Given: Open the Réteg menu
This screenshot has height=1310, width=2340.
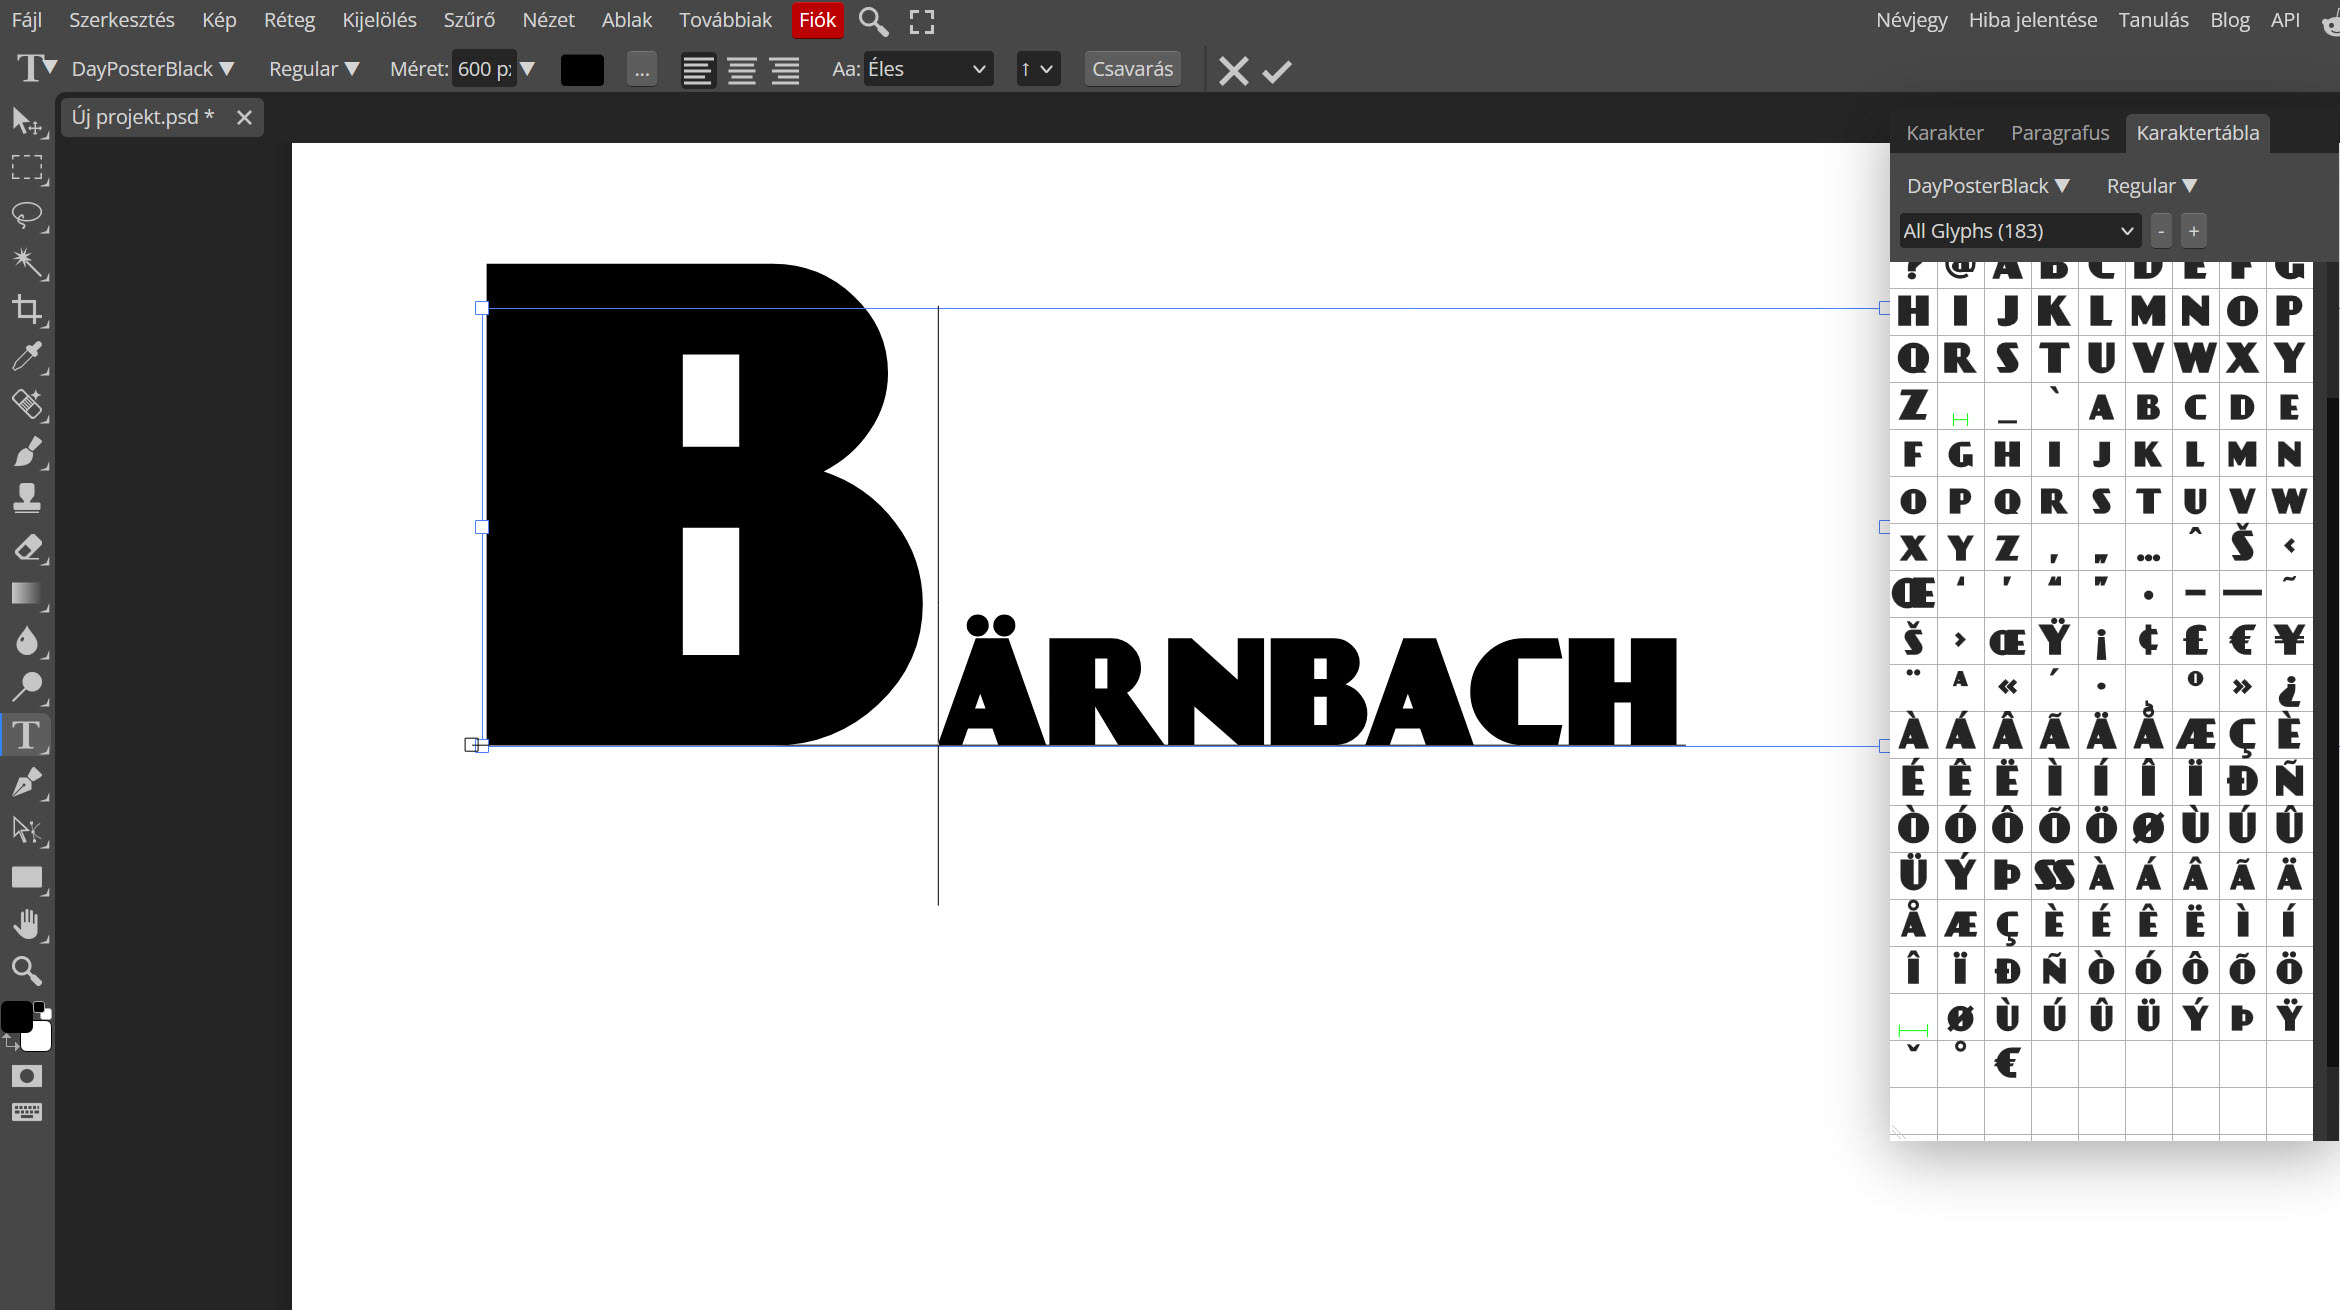Looking at the screenshot, I should point(289,20).
